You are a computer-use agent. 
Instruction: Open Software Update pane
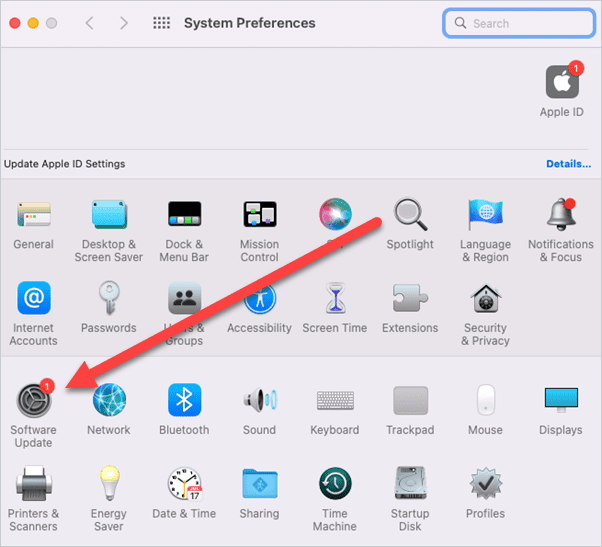(x=34, y=400)
